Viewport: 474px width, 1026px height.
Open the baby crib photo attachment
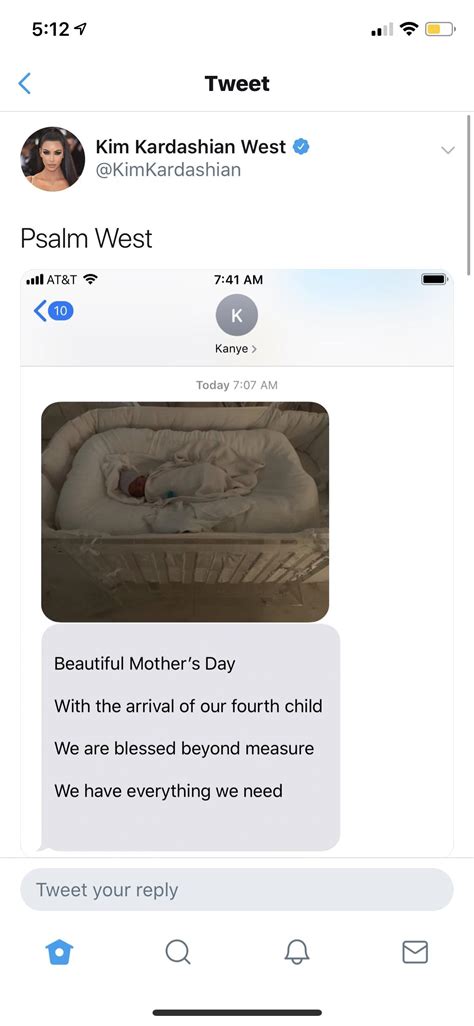185,512
